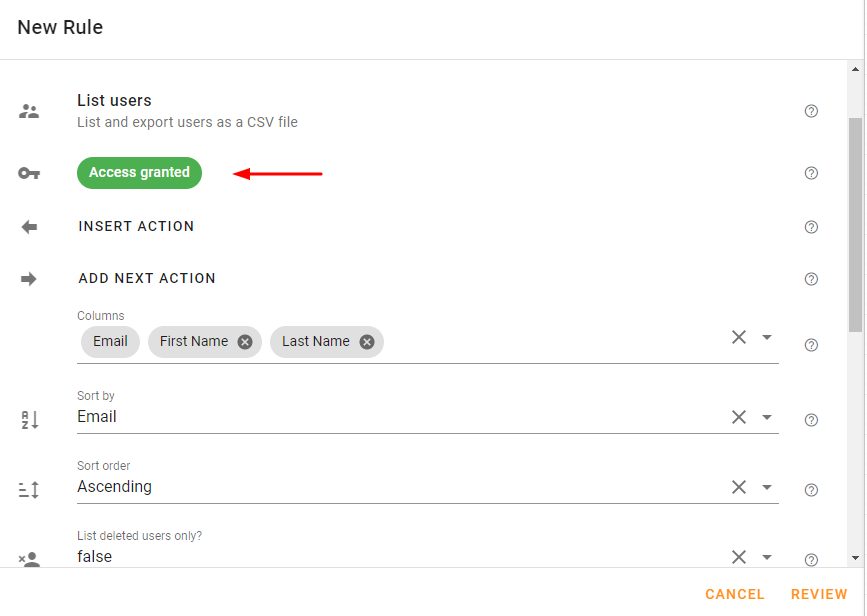
Task: Click the vertical scrollbar thumb
Action: [855, 225]
